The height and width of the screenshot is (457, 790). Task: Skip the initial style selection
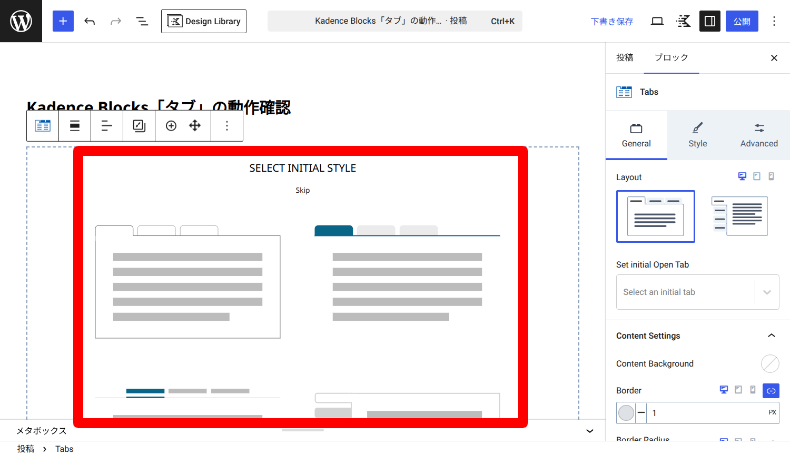tap(302, 190)
